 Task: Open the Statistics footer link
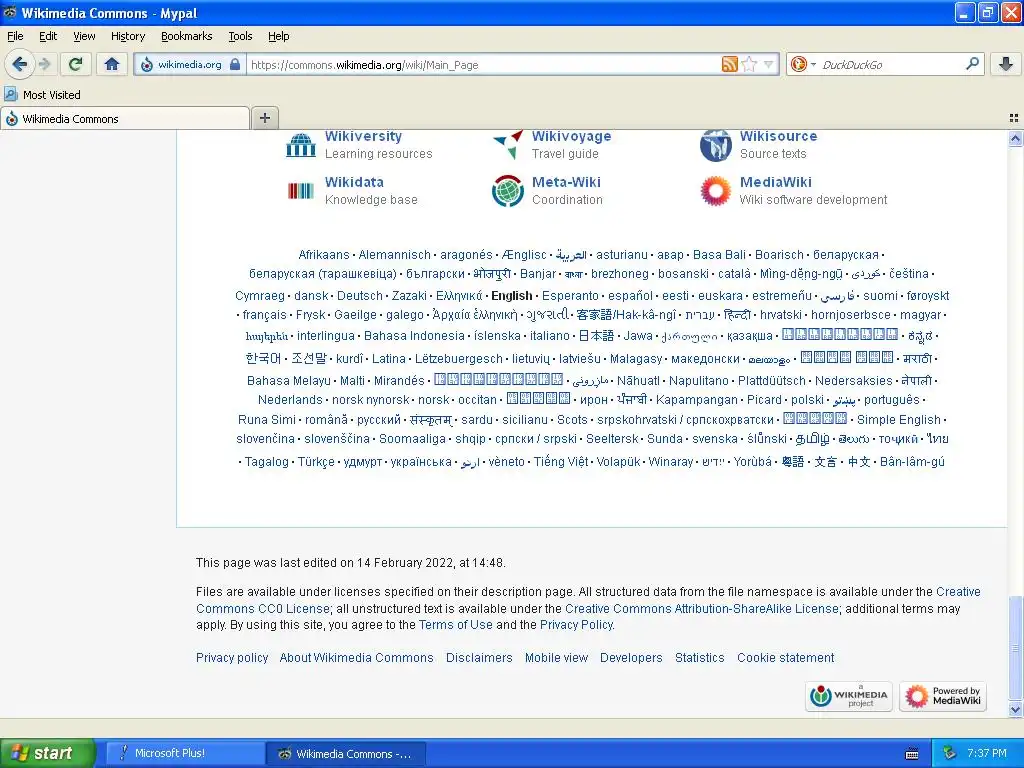point(699,658)
